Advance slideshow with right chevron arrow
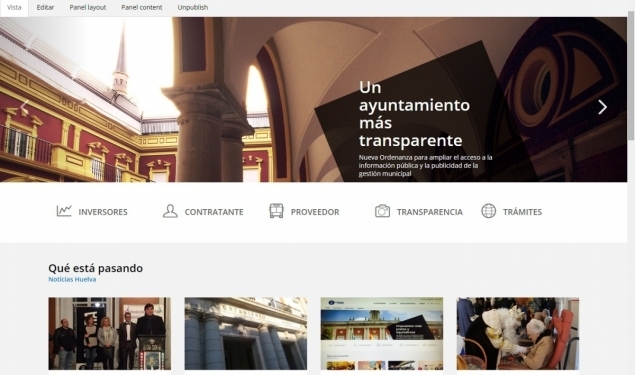635x375 pixels. coord(603,107)
